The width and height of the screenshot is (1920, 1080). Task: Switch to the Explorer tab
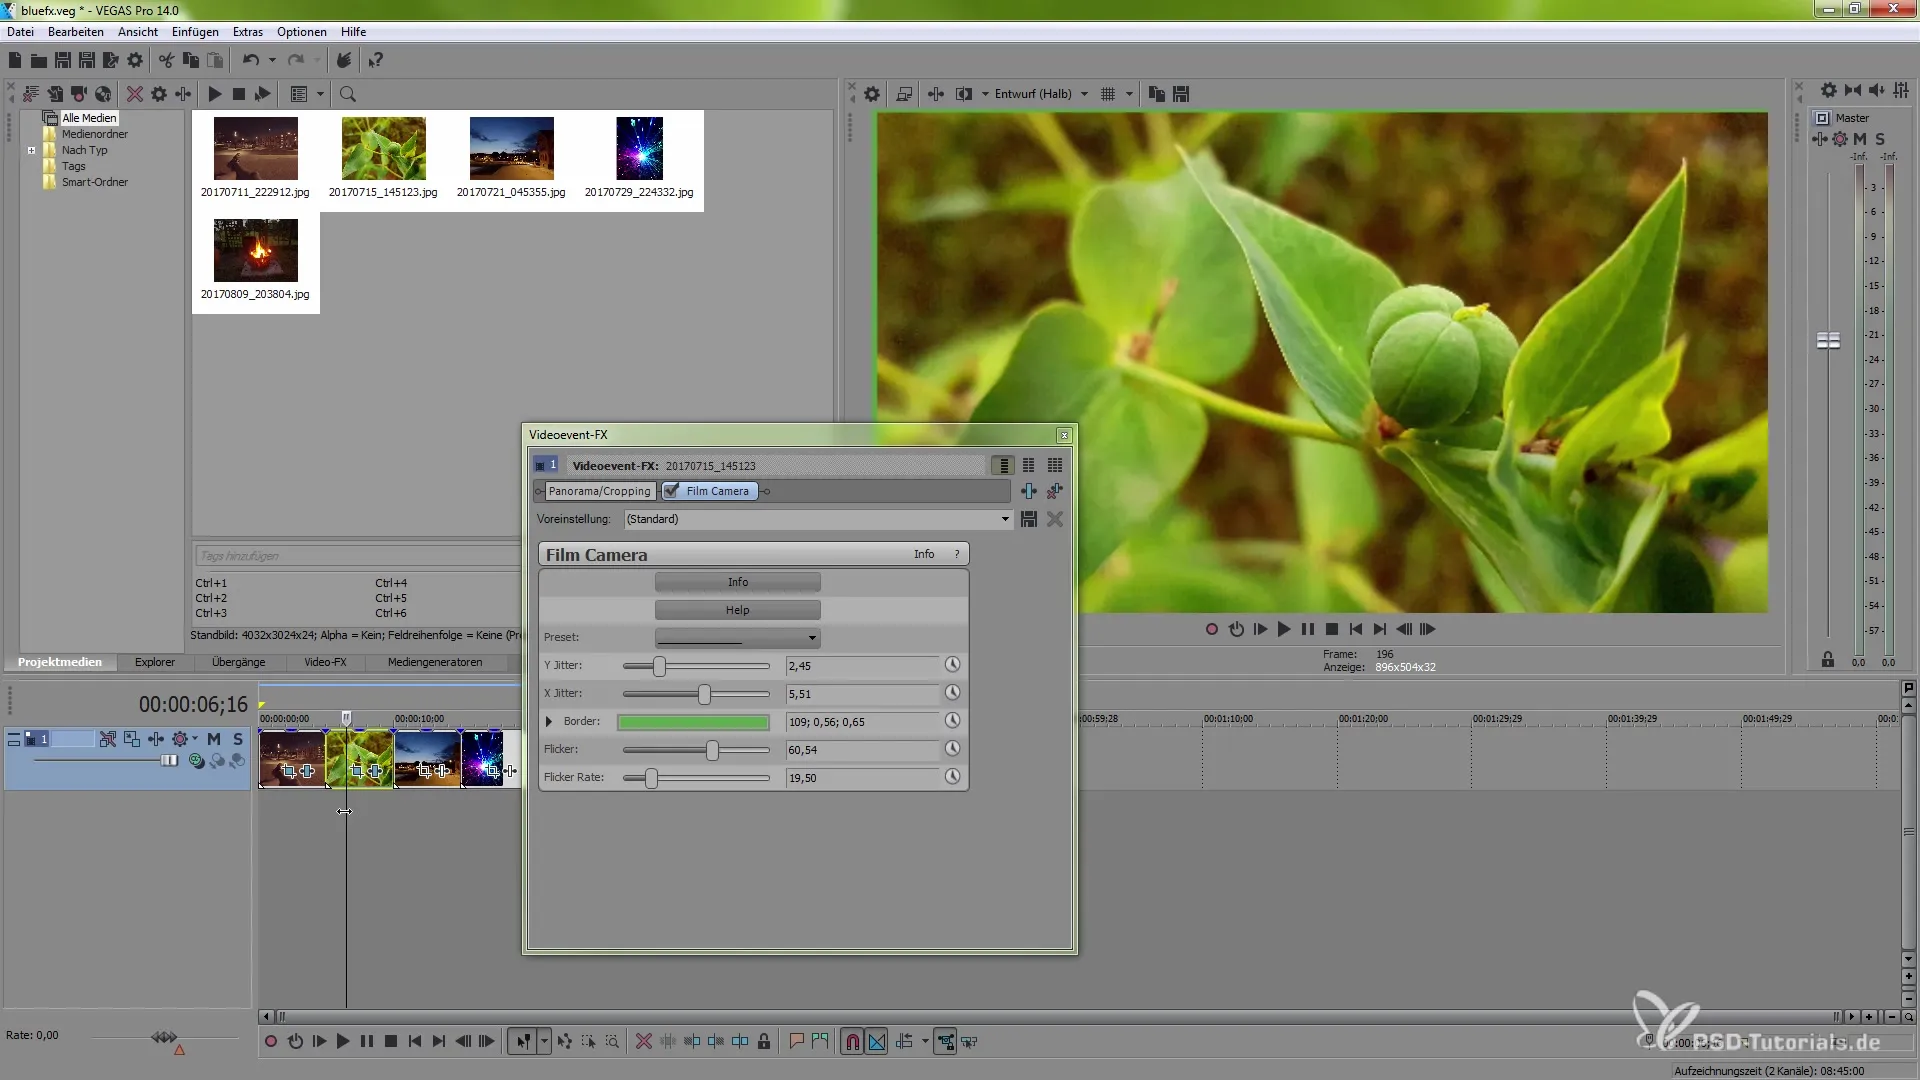click(155, 663)
